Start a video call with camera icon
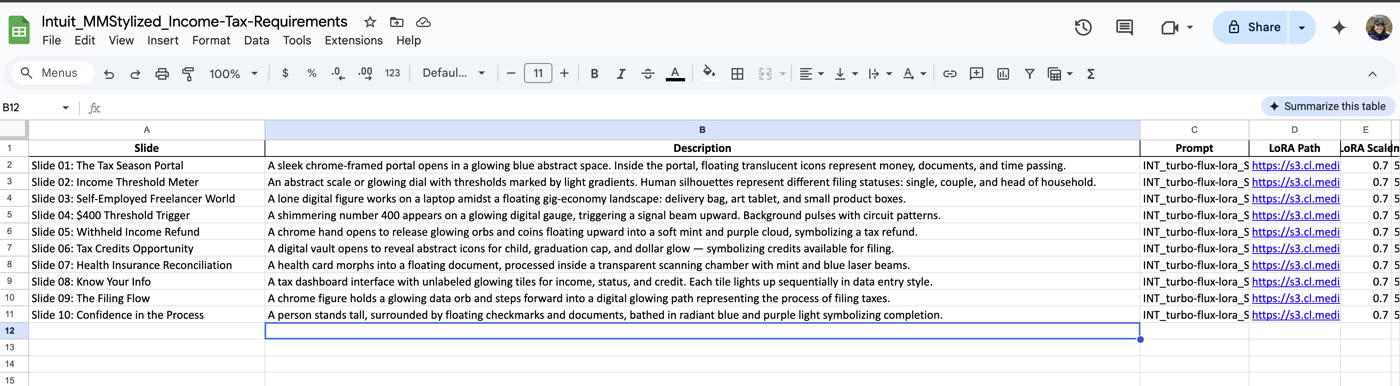The width and height of the screenshot is (1400, 386). 1170,28
